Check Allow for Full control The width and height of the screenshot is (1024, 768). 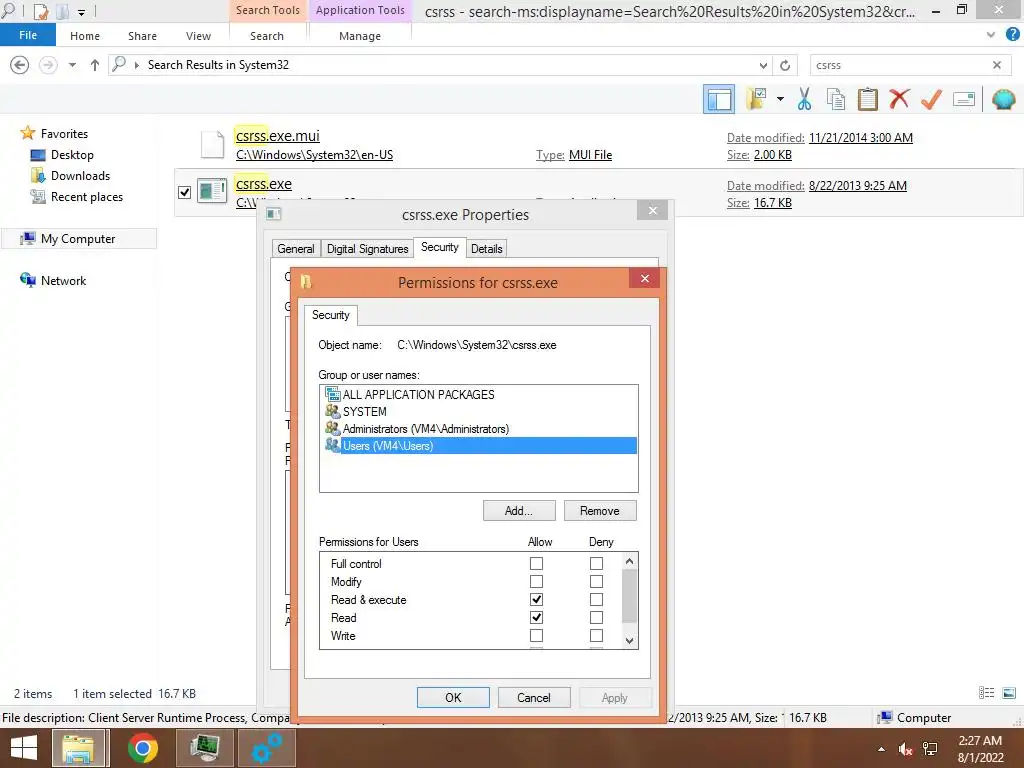click(536, 563)
